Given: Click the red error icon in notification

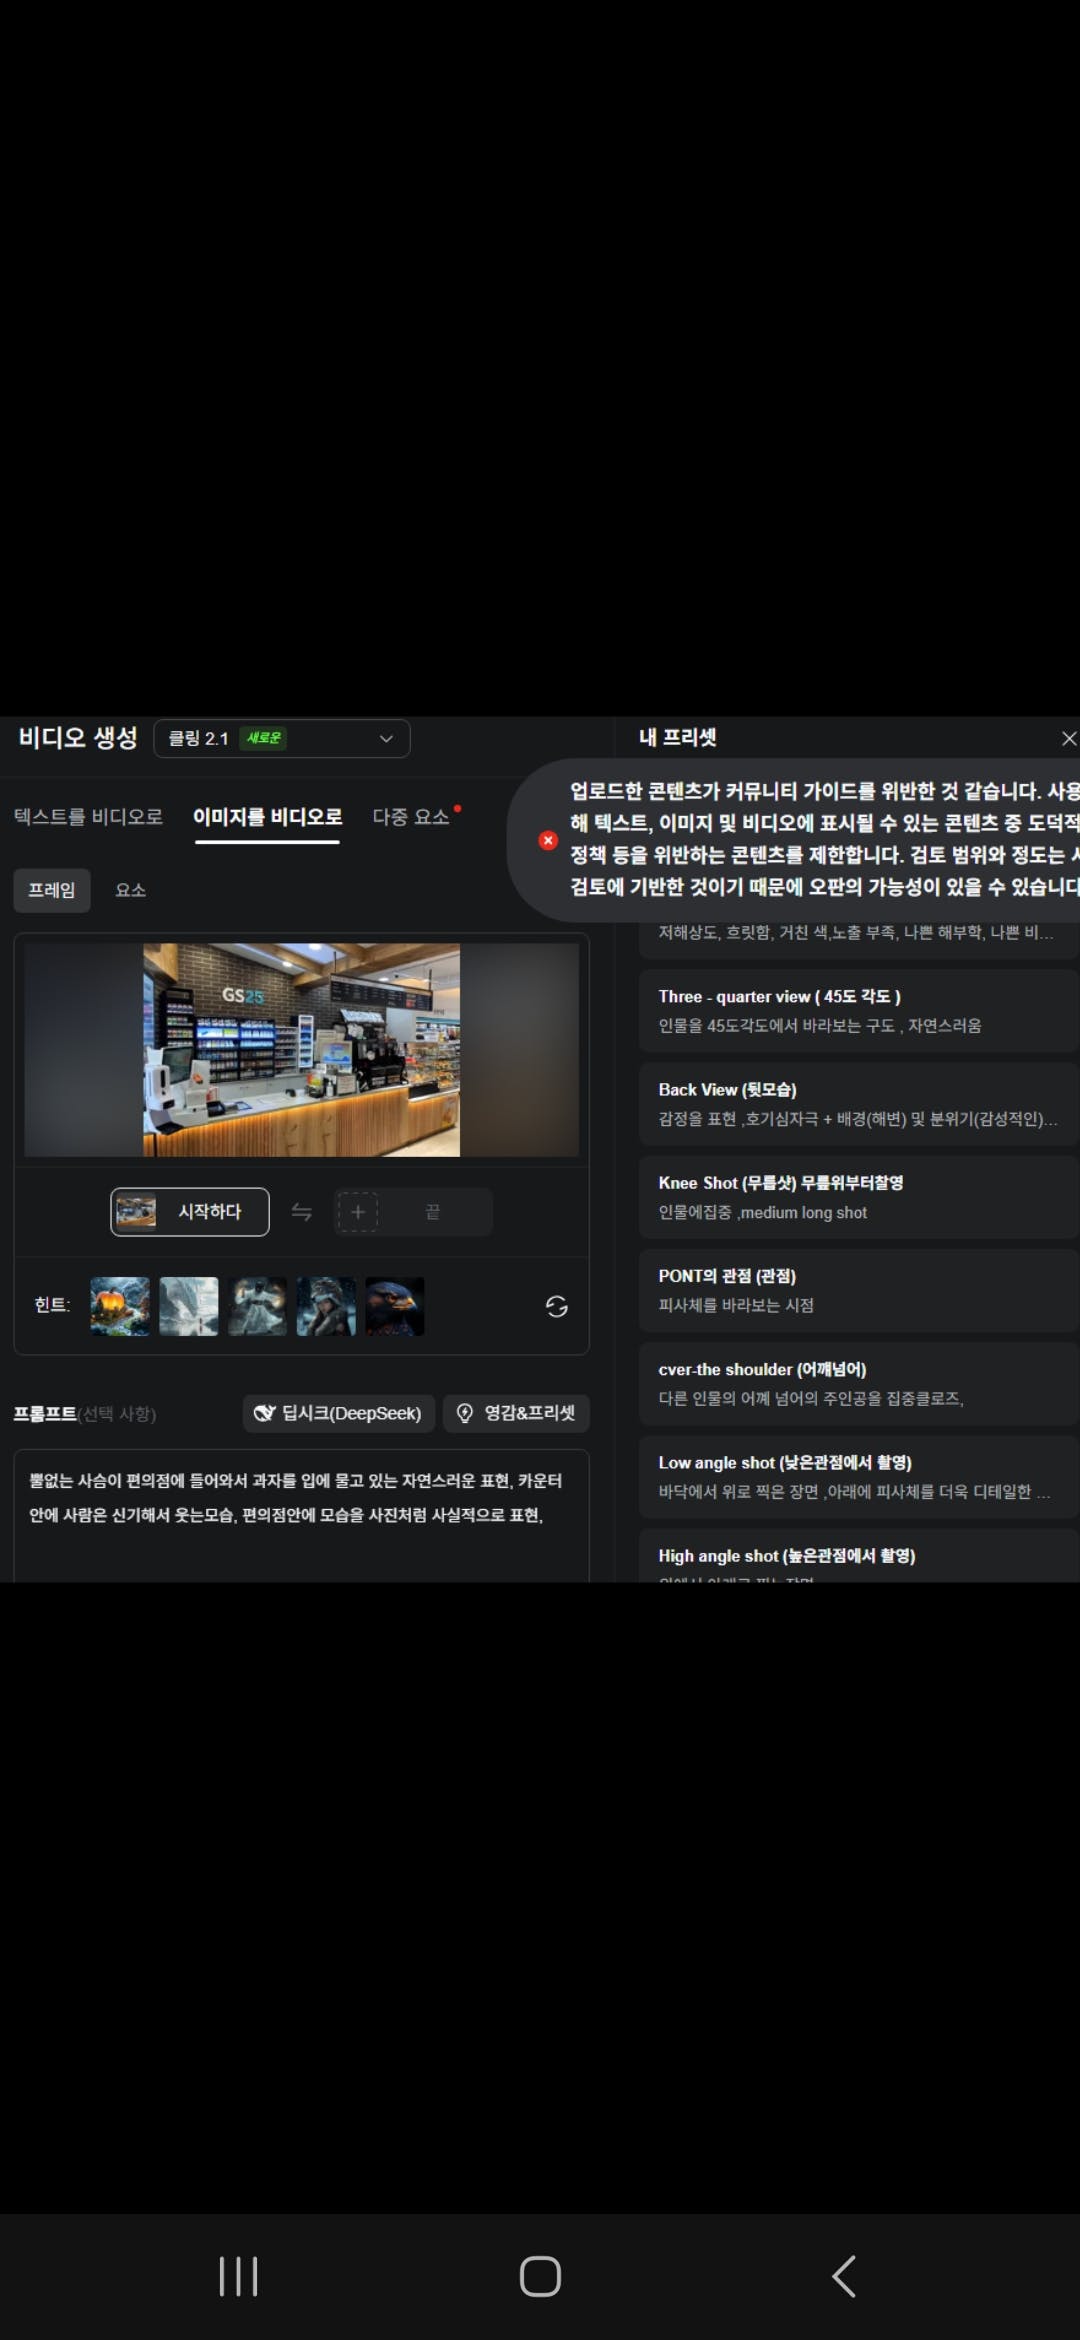Looking at the screenshot, I should [x=548, y=840].
